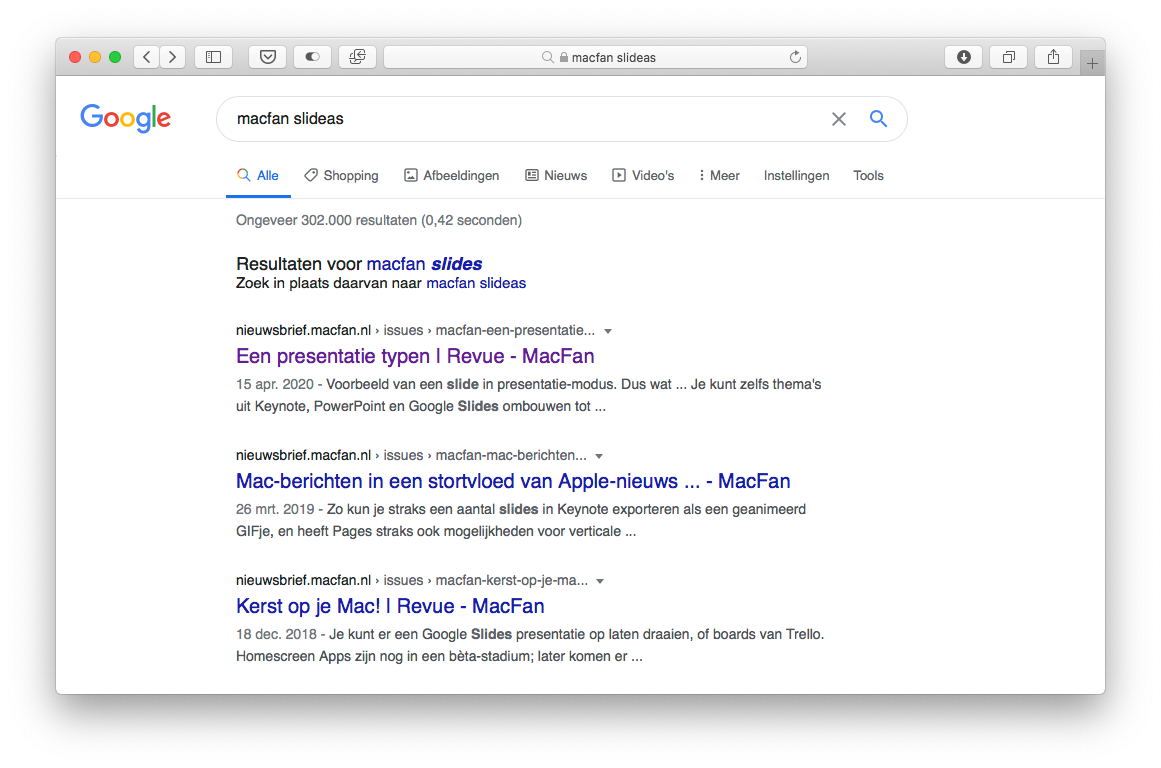This screenshot has height=768, width=1161.
Task: Click URL text of the 'Een presentatie typen' result
Action: [415, 330]
